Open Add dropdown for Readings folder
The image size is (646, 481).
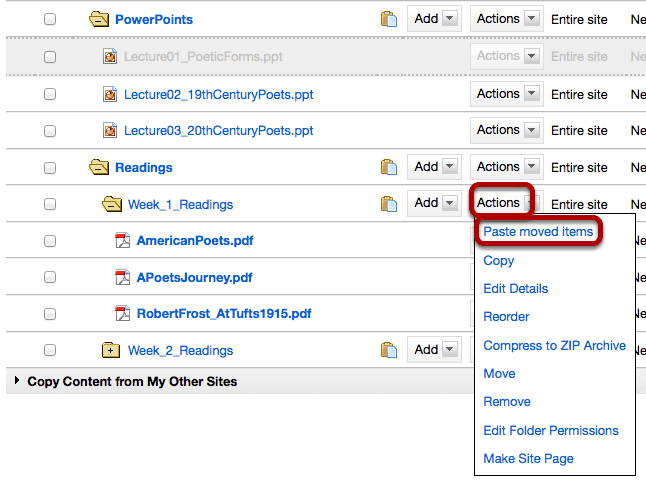pyautogui.click(x=434, y=167)
